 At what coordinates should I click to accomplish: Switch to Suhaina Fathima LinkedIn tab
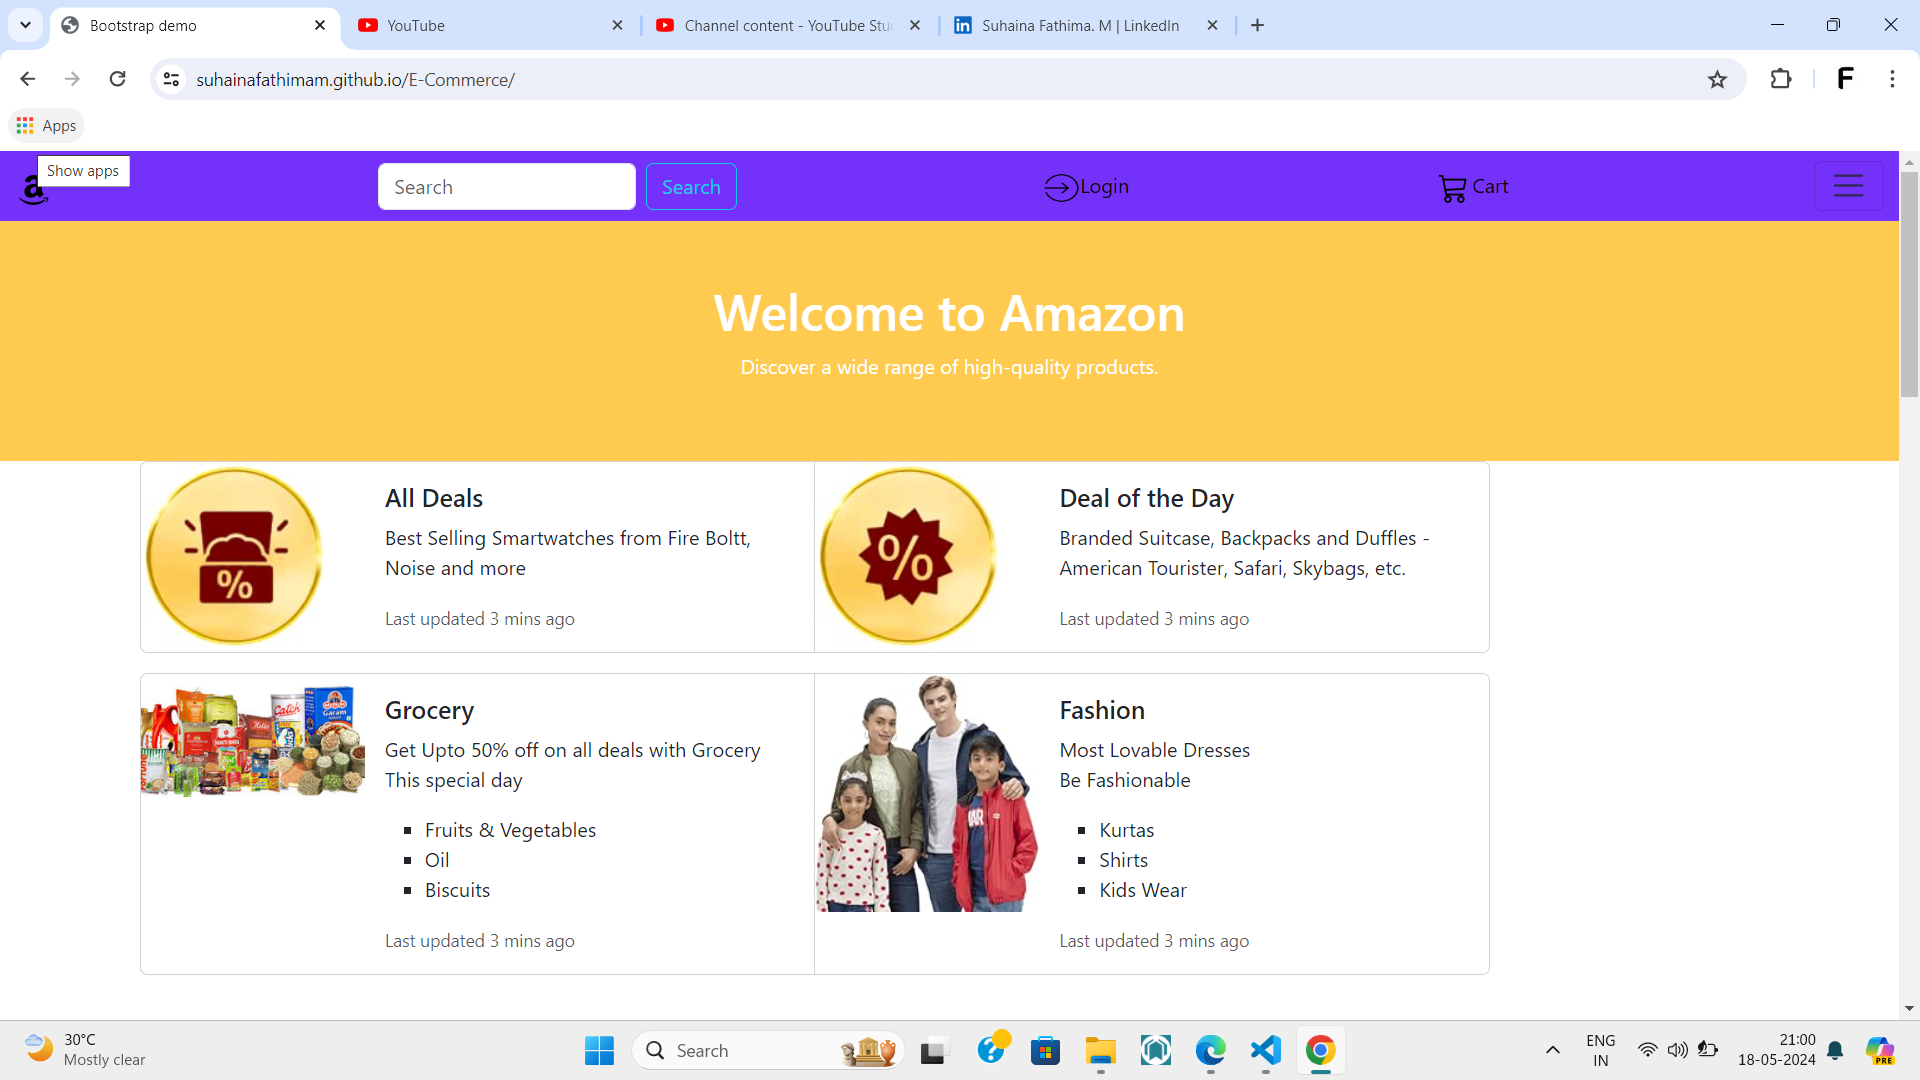click(x=1080, y=25)
